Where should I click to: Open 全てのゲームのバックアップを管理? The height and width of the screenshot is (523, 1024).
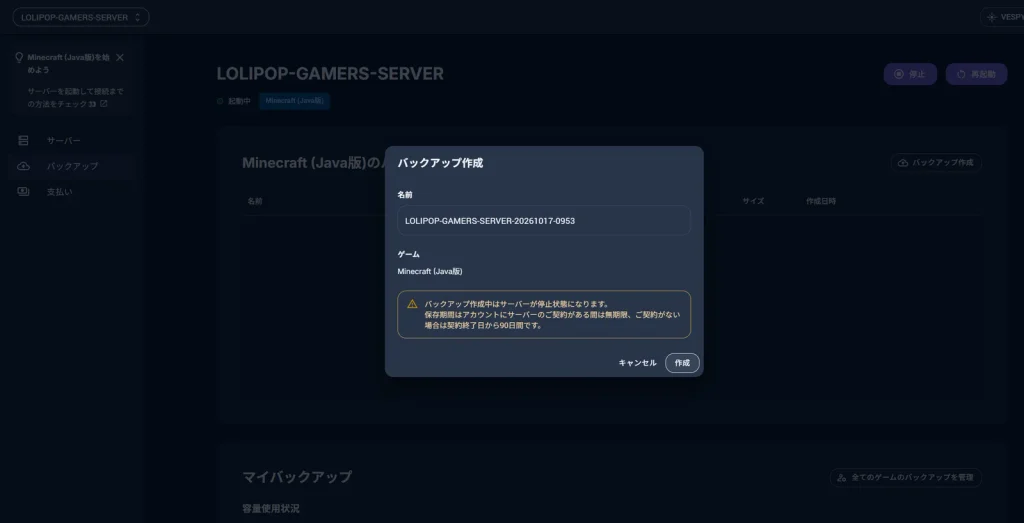[905, 477]
